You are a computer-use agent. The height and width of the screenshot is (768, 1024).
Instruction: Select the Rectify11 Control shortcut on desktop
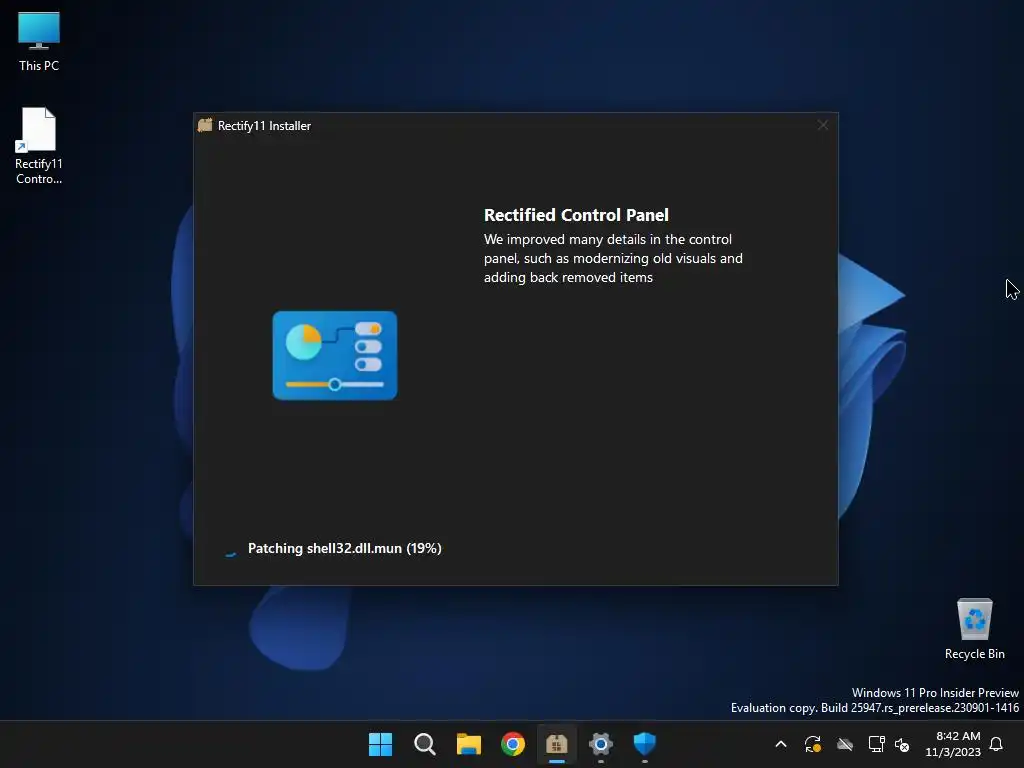coord(39,146)
